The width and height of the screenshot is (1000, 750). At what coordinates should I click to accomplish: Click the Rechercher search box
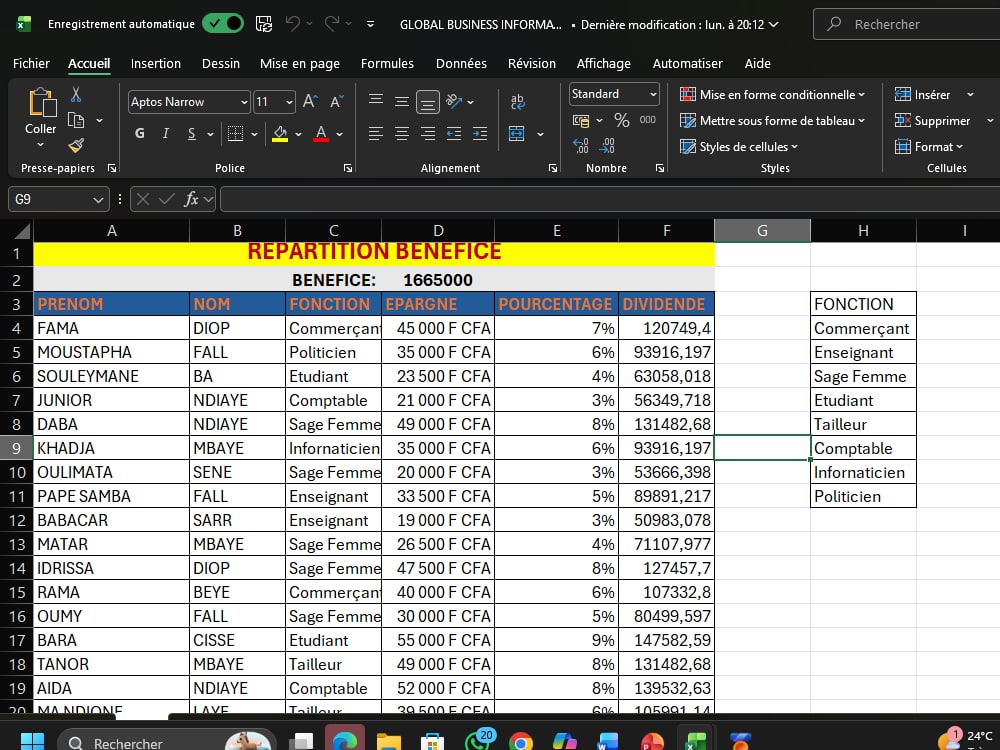click(x=909, y=24)
